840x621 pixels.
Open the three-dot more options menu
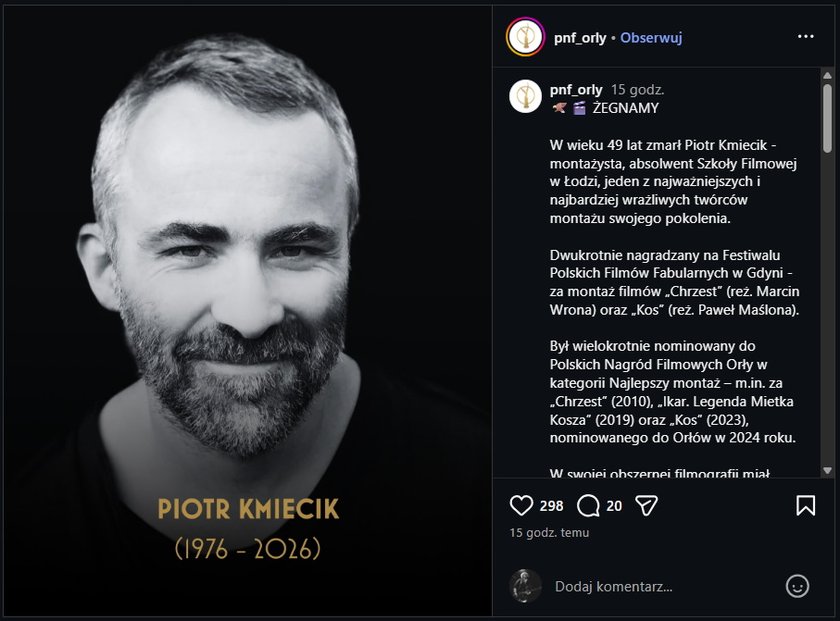805,37
